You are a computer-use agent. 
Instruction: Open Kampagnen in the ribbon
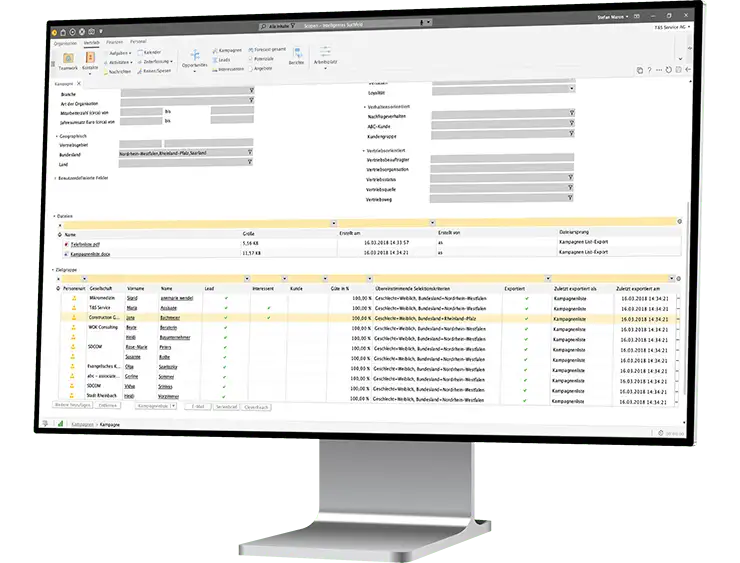tap(227, 50)
